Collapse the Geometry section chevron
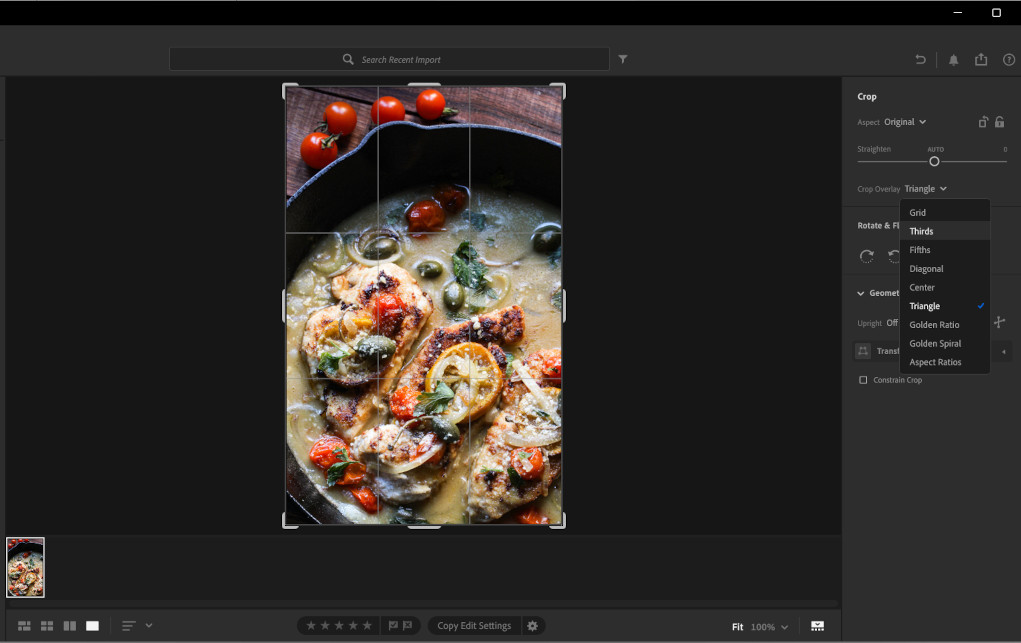The image size is (1021, 643). [x=861, y=294]
